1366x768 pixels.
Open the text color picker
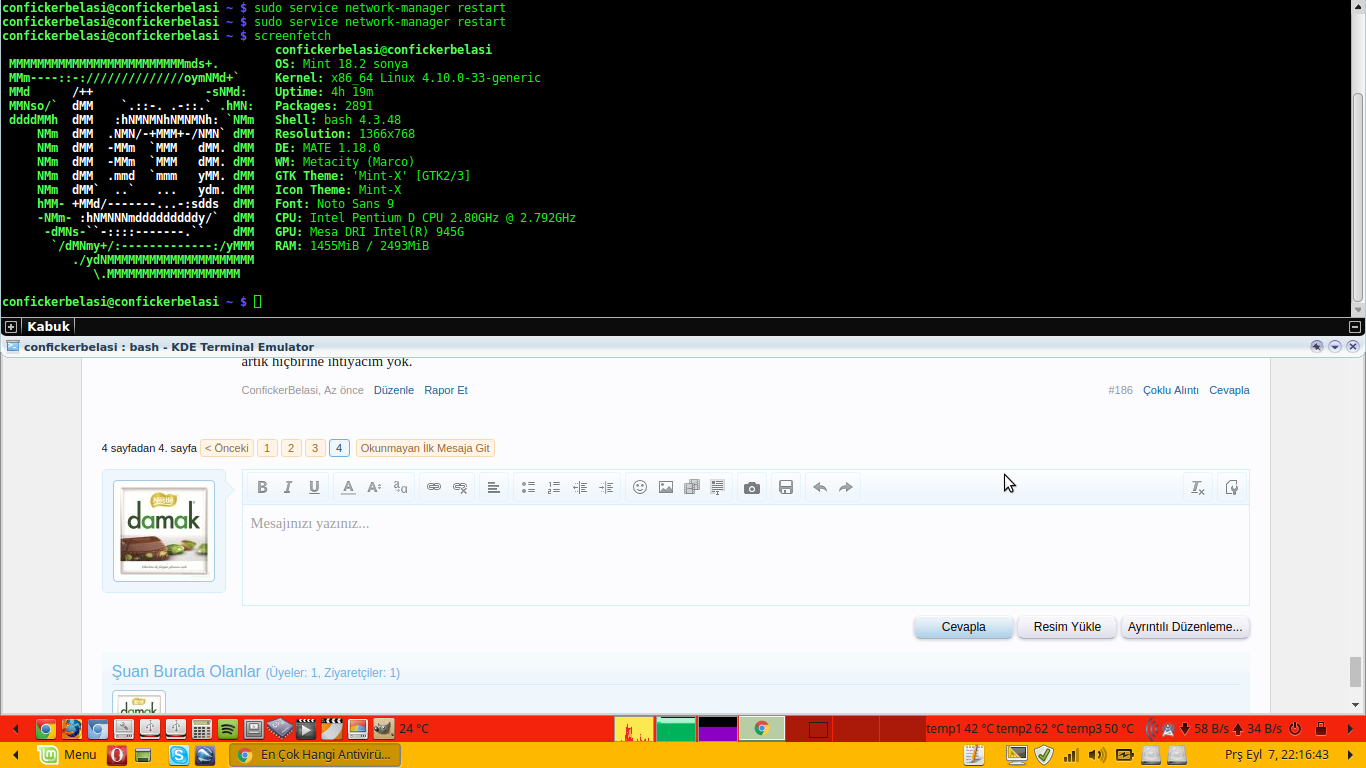pyautogui.click(x=348, y=487)
